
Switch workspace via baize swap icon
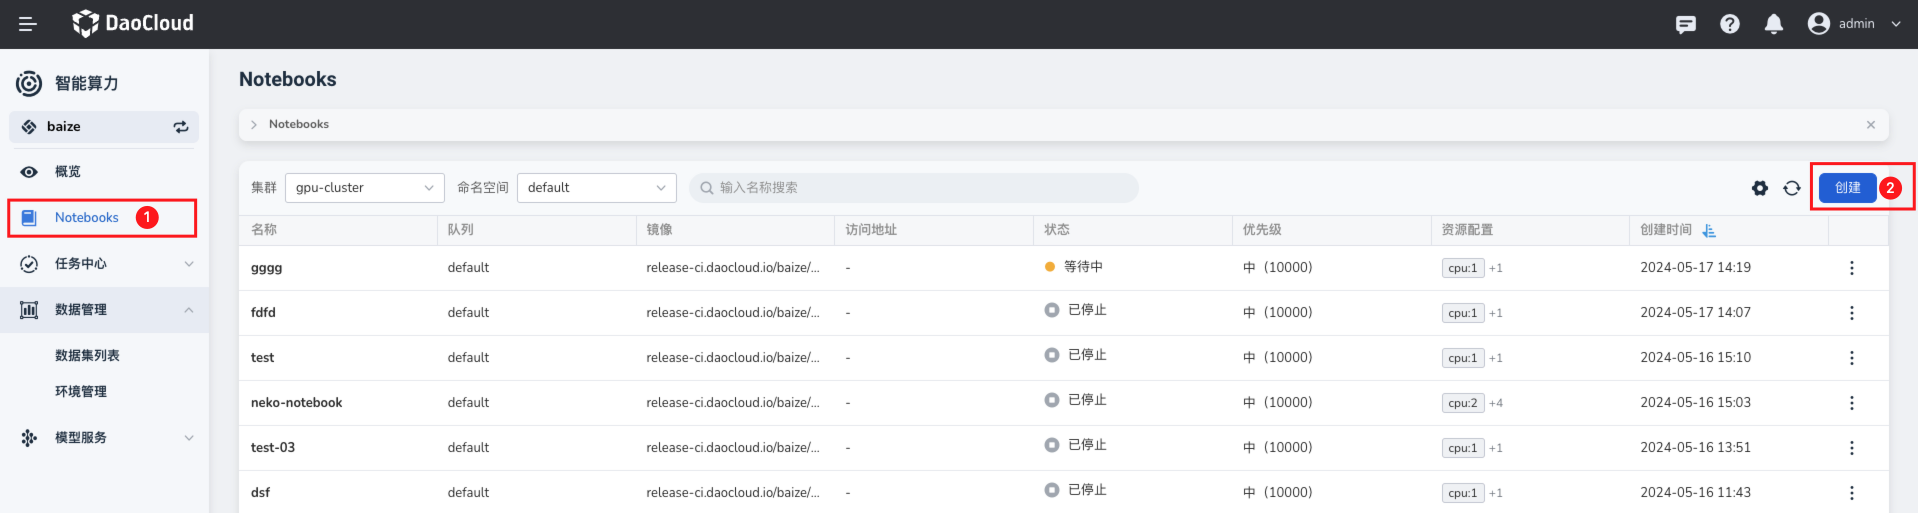pyautogui.click(x=181, y=127)
